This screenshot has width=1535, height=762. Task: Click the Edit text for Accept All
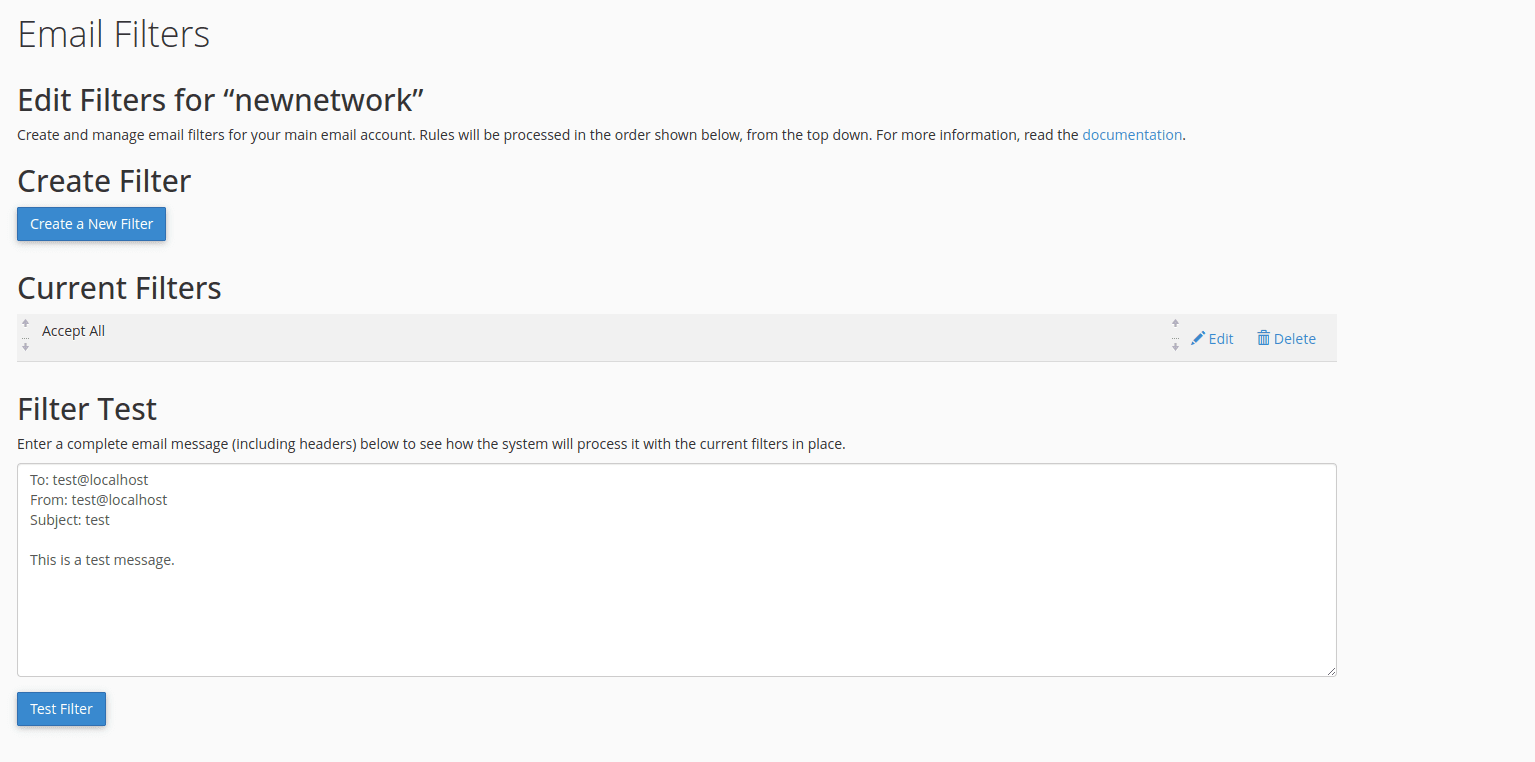(1221, 339)
